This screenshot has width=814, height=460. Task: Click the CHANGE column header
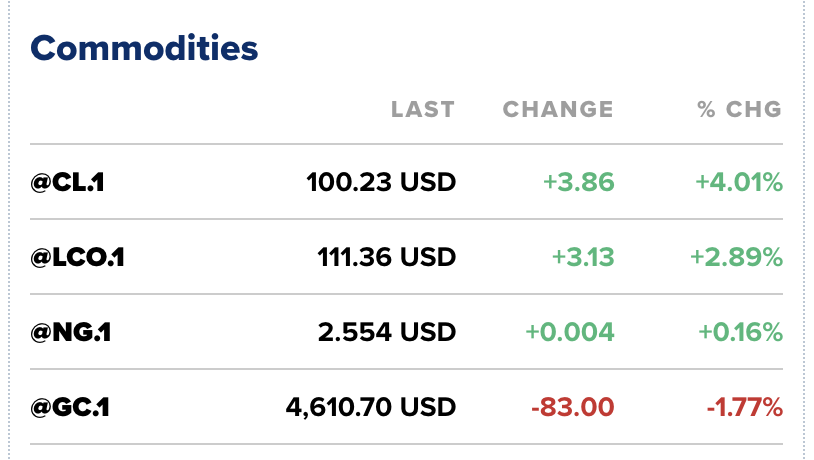pos(558,109)
